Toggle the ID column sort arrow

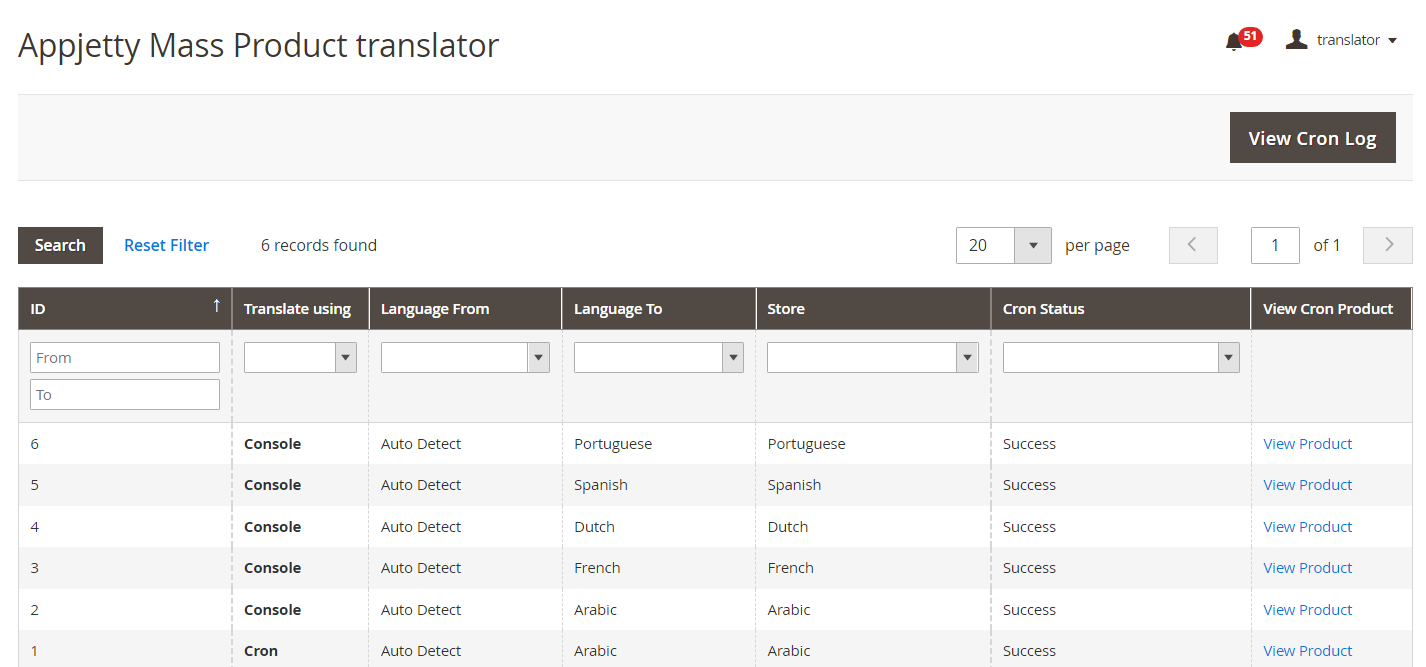[216, 307]
